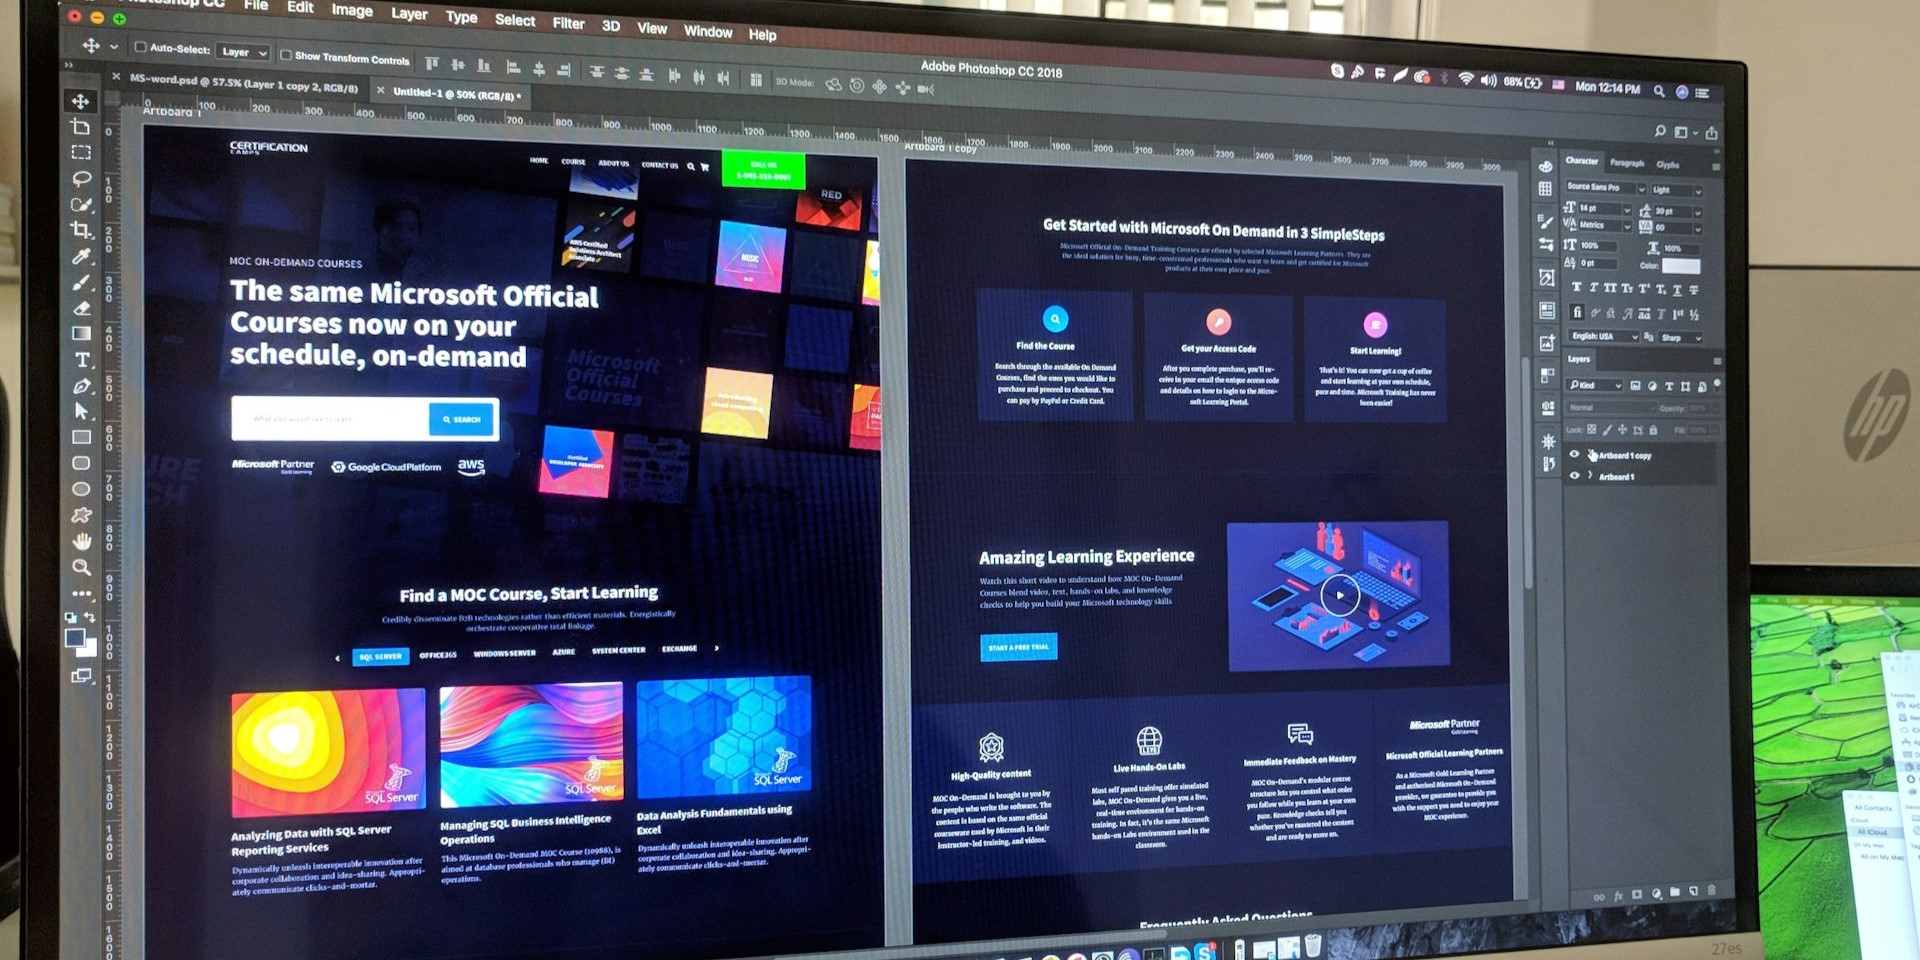
Task: Click Lock Transparent Pixels checkerboard icon
Action: point(1592,430)
